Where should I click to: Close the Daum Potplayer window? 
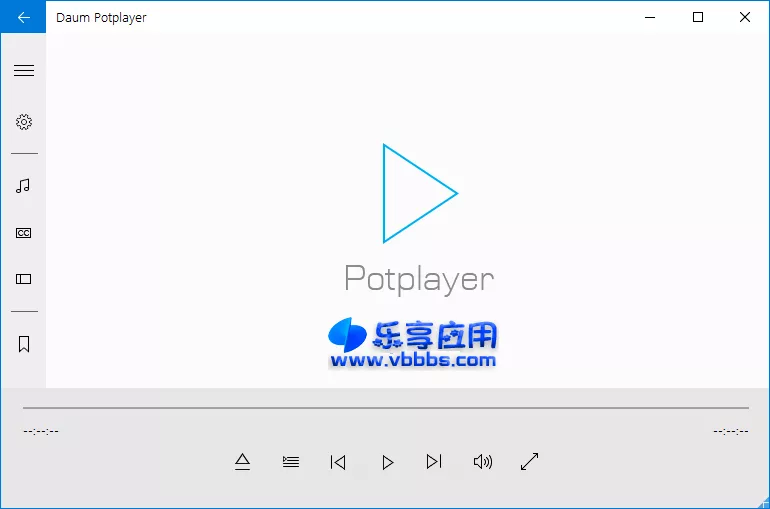tap(744, 17)
